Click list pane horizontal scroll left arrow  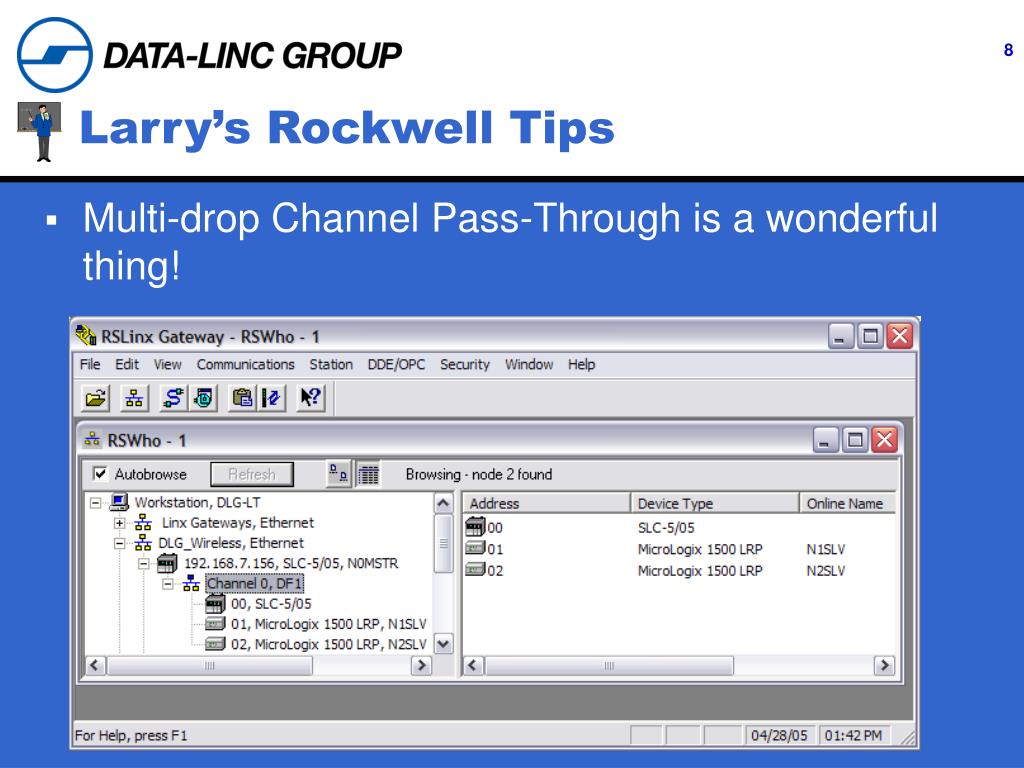tap(473, 665)
